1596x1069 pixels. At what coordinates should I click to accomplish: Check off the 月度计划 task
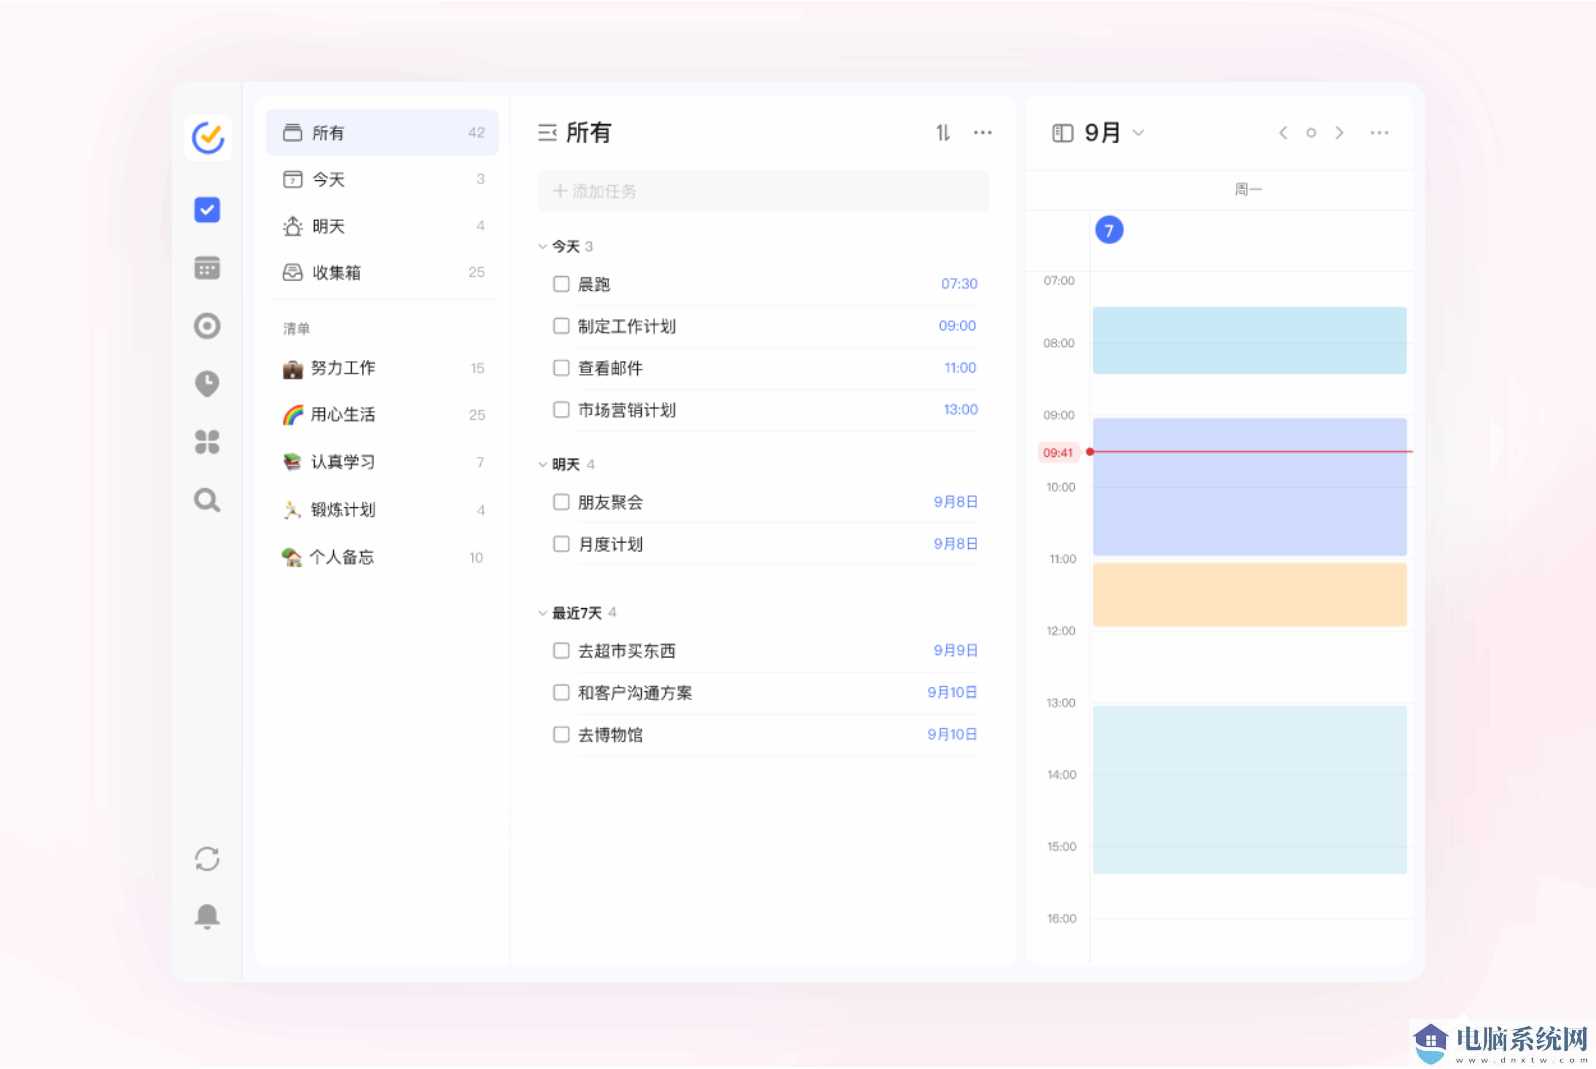tap(561, 544)
